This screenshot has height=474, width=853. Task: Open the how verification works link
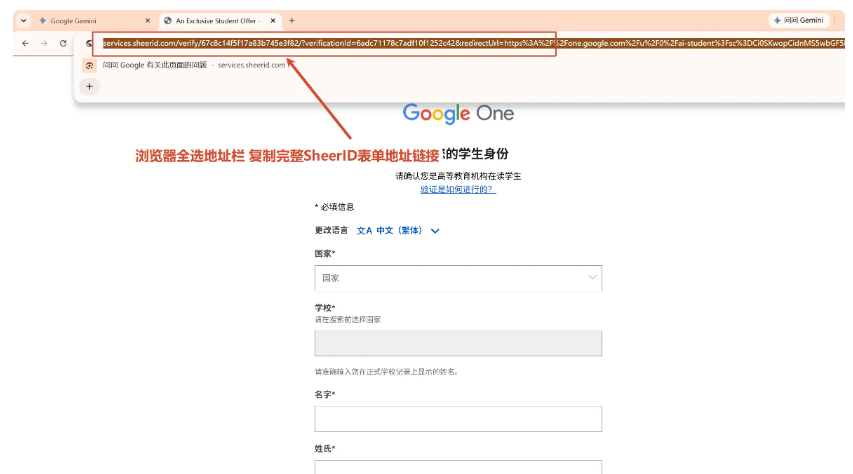coord(458,189)
